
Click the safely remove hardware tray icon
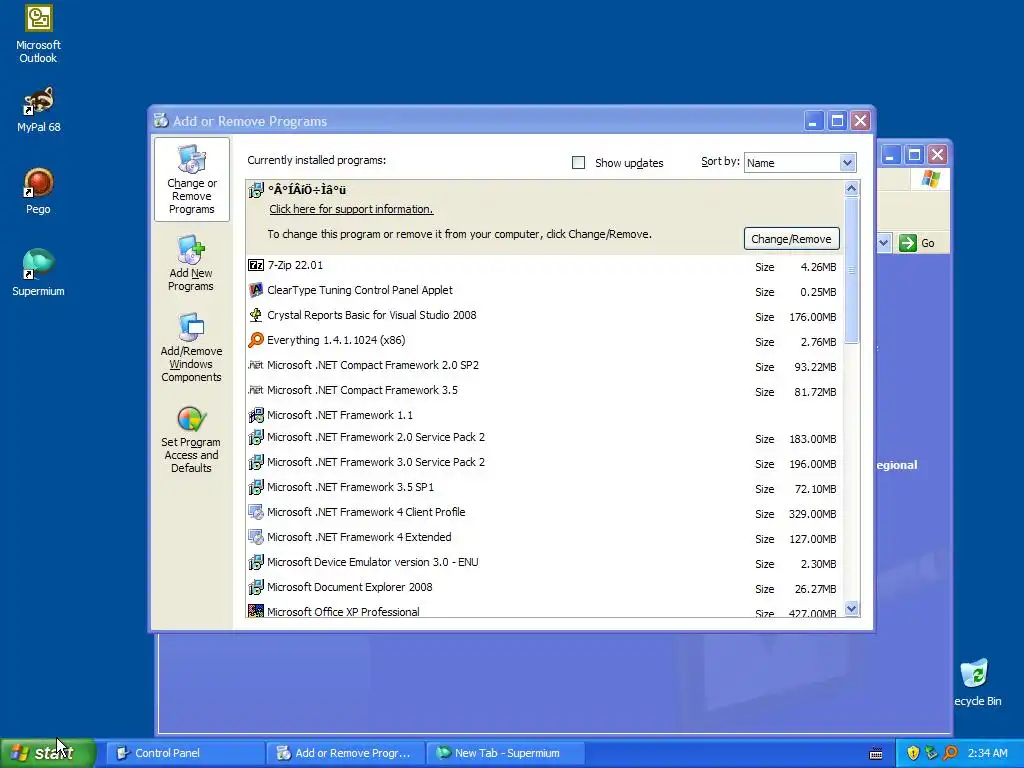coord(932,753)
